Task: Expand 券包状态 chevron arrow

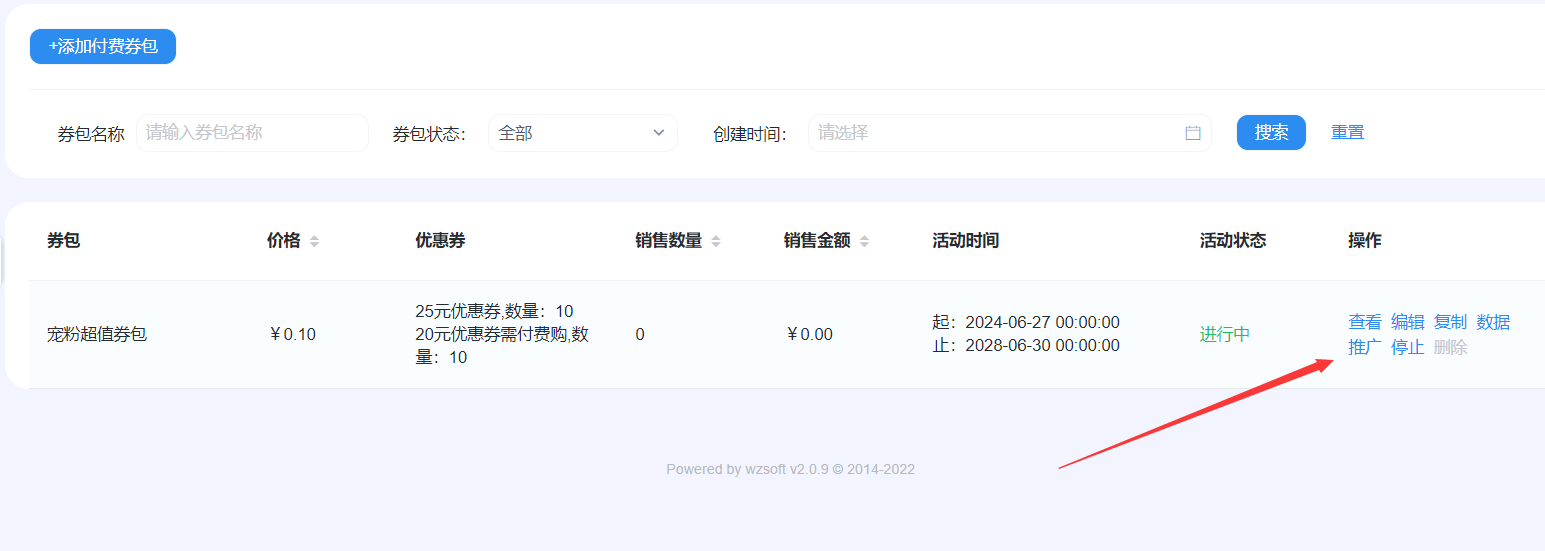Action: 658,133
